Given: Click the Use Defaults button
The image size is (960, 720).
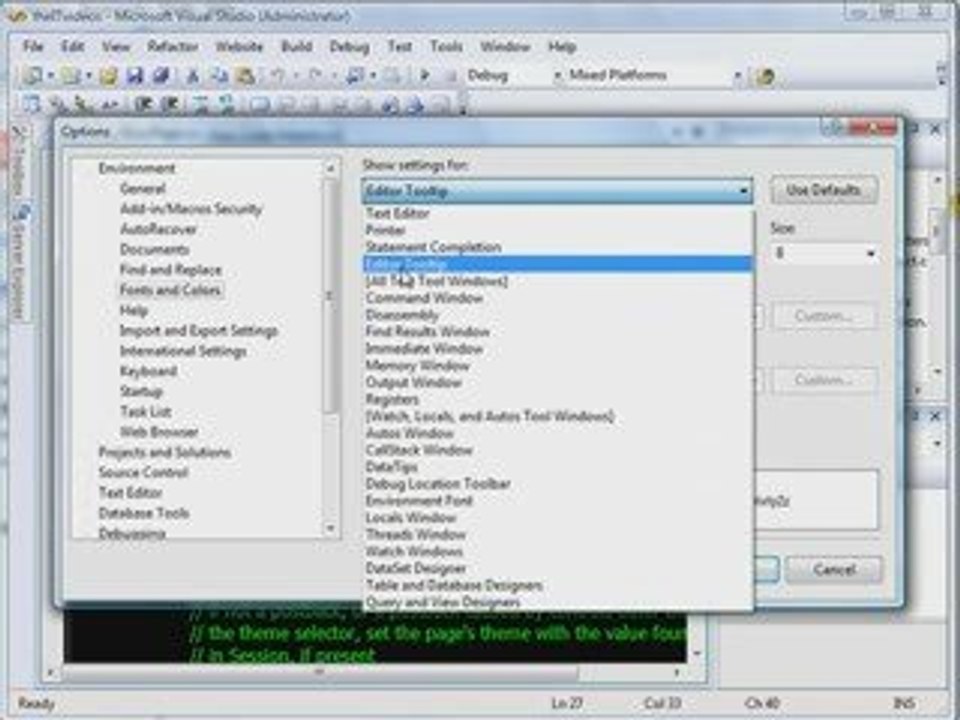Looking at the screenshot, I should coord(823,190).
